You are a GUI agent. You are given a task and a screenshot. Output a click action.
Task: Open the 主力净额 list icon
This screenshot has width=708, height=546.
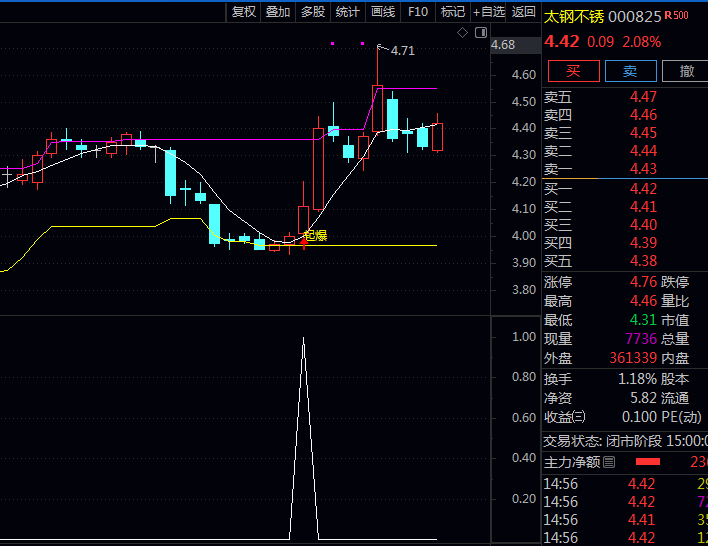(609, 462)
